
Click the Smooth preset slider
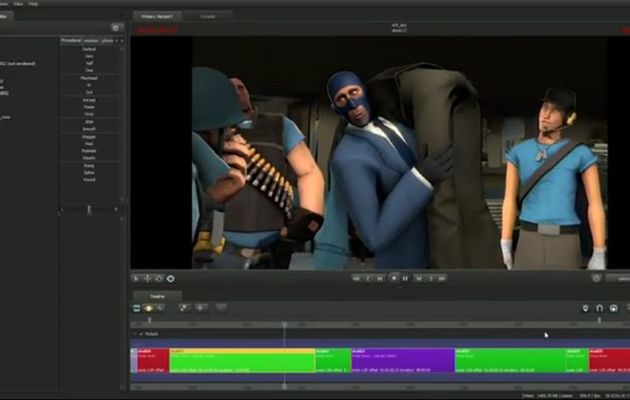point(89,129)
